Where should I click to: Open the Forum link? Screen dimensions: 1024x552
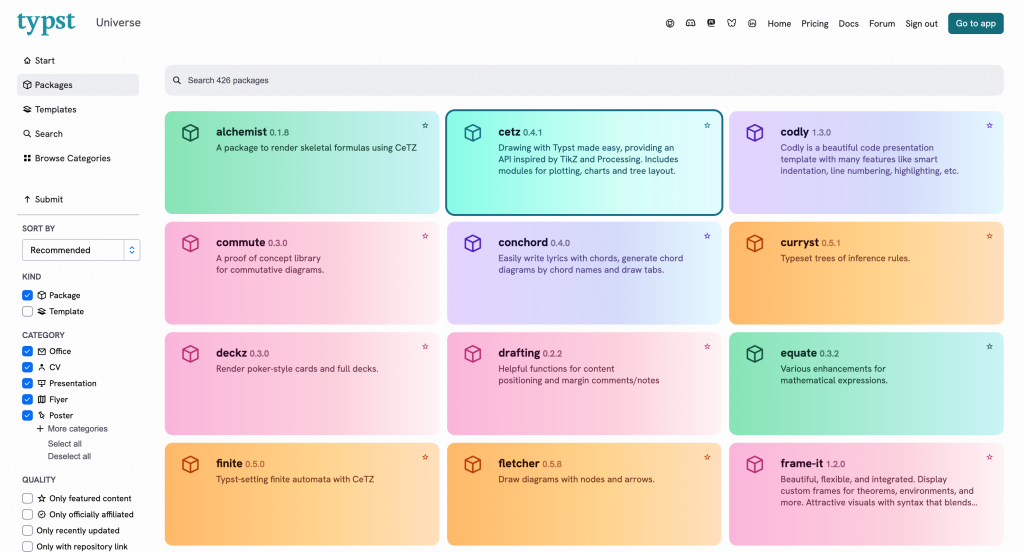[882, 24]
